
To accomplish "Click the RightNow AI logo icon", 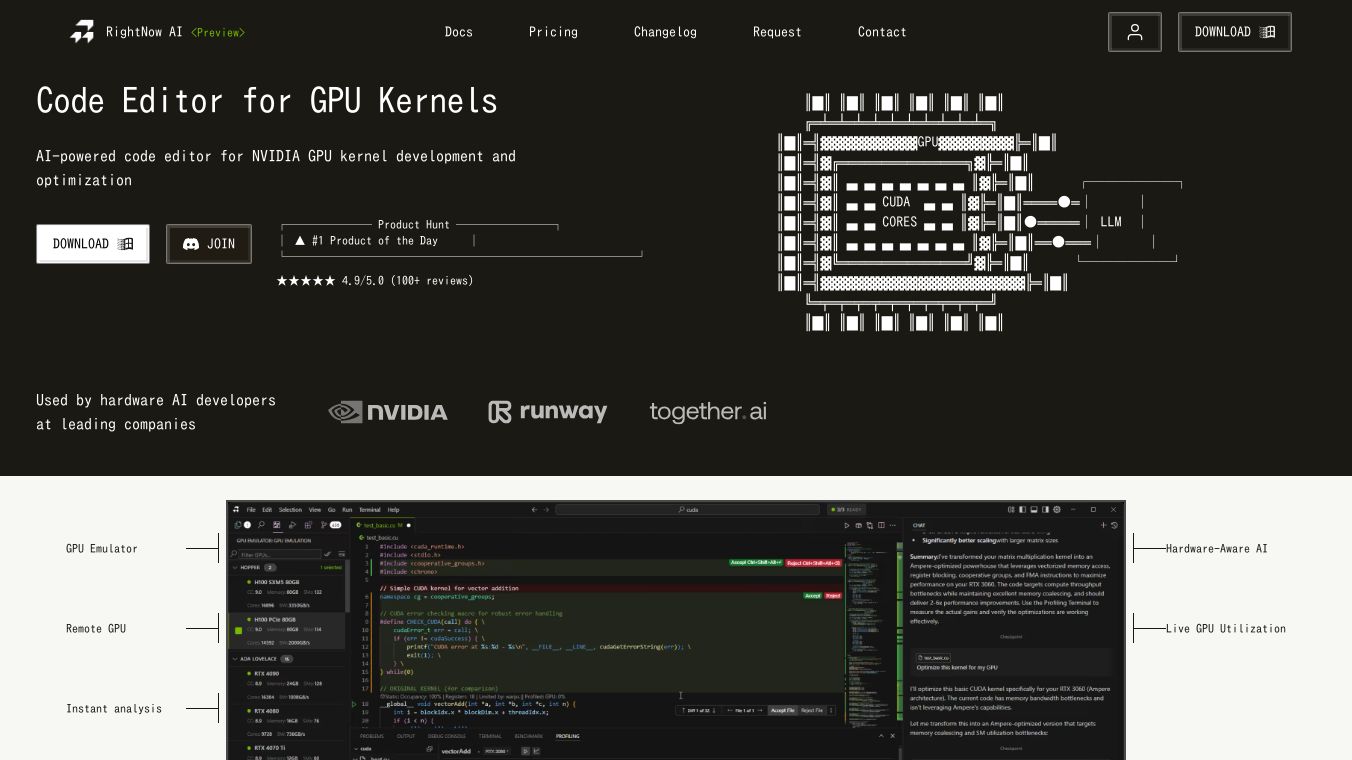I will tap(82, 32).
